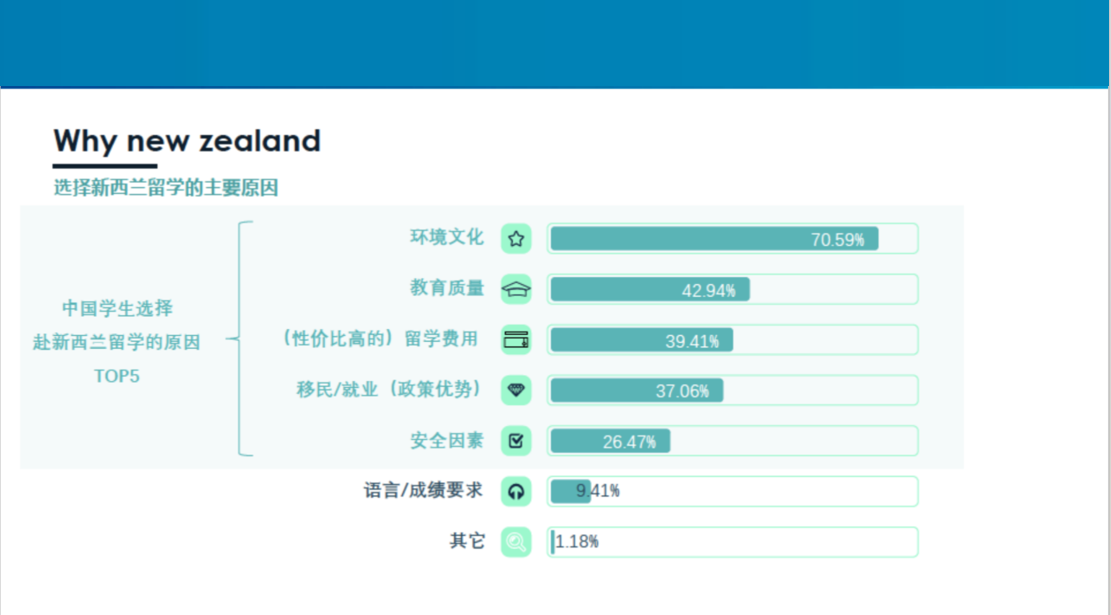Select the 26.47% bar for 安全因素
Screen dimensions: 1111x615
coord(610,441)
